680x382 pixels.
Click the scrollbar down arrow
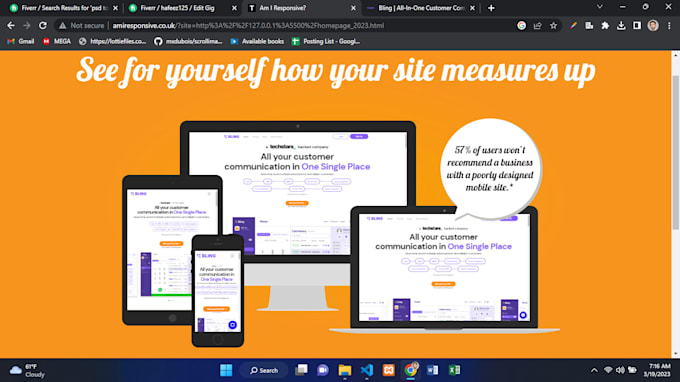click(x=676, y=354)
